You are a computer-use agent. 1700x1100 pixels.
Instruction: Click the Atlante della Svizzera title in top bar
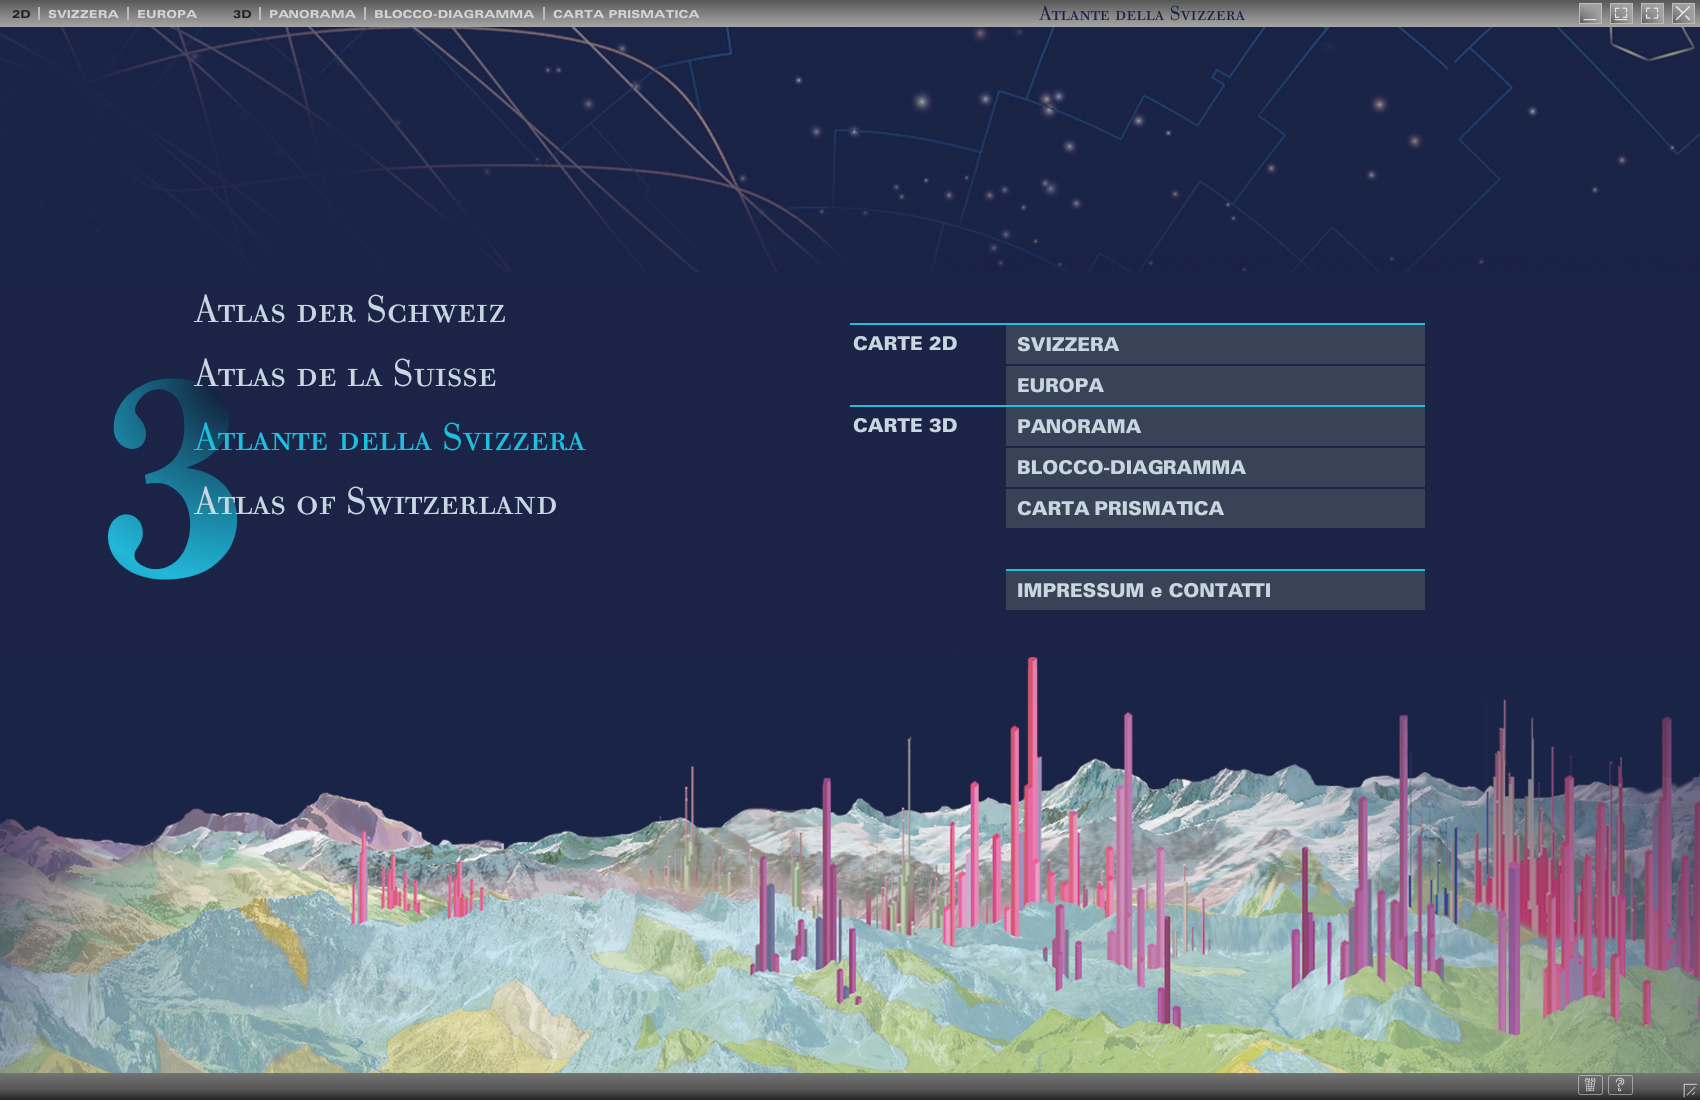pyautogui.click(x=1142, y=14)
